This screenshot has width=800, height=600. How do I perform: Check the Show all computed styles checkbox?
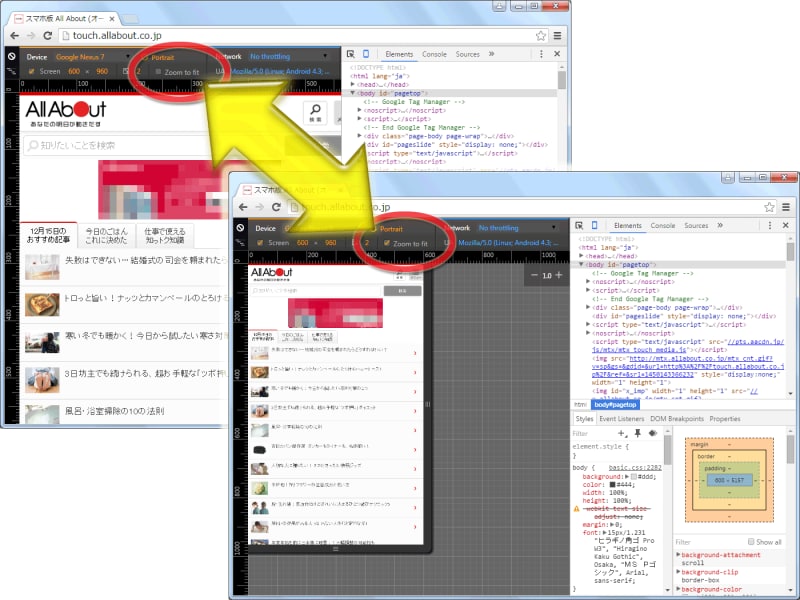click(751, 542)
